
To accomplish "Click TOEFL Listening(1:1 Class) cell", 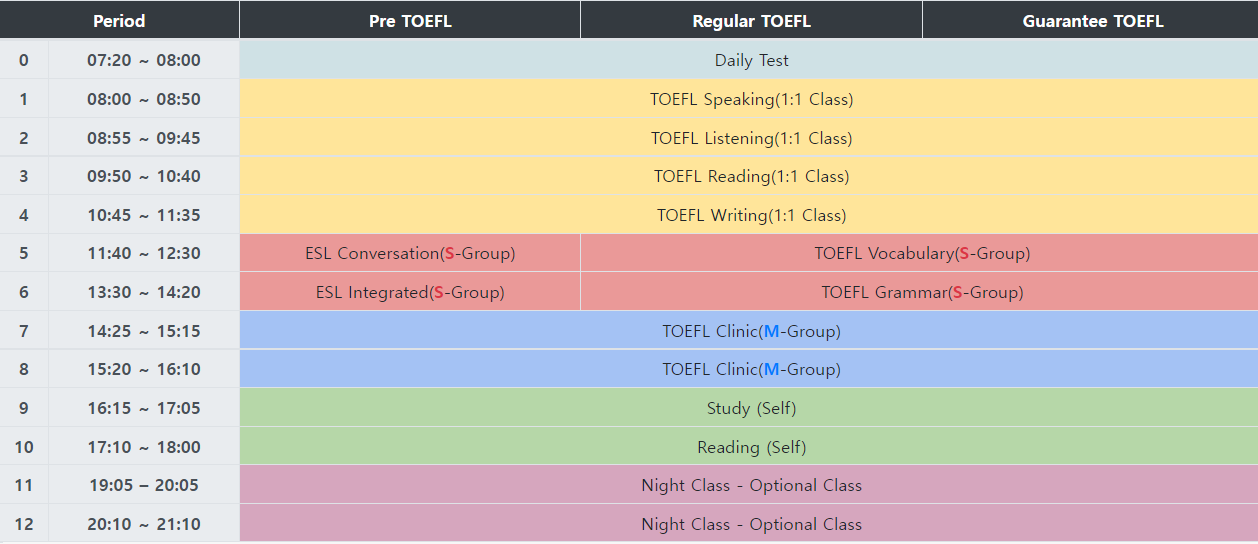I will pyautogui.click(x=751, y=138).
